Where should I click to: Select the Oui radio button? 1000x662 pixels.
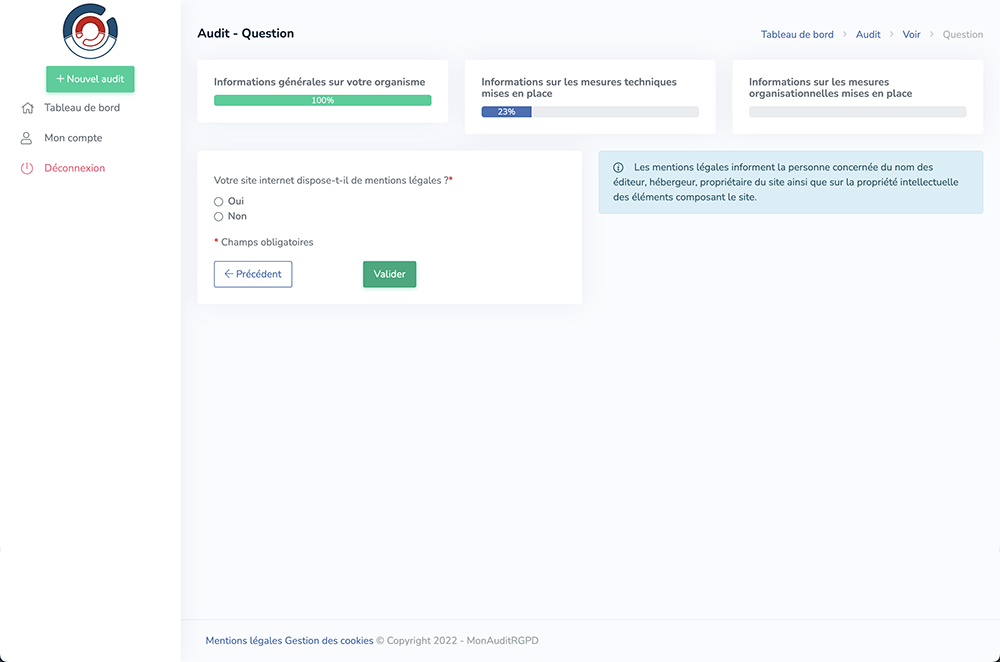tap(219, 201)
